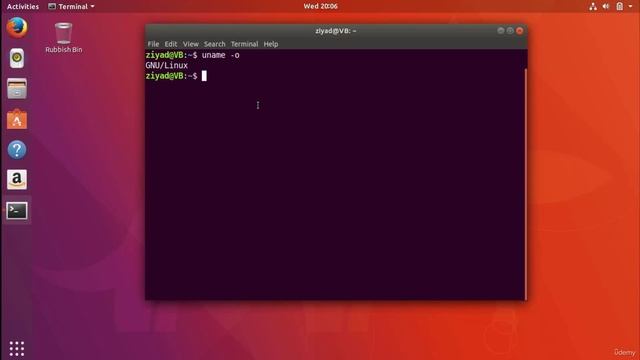Click the battery icon in top bar
The width and height of the screenshot is (640, 360).
tap(620, 7)
